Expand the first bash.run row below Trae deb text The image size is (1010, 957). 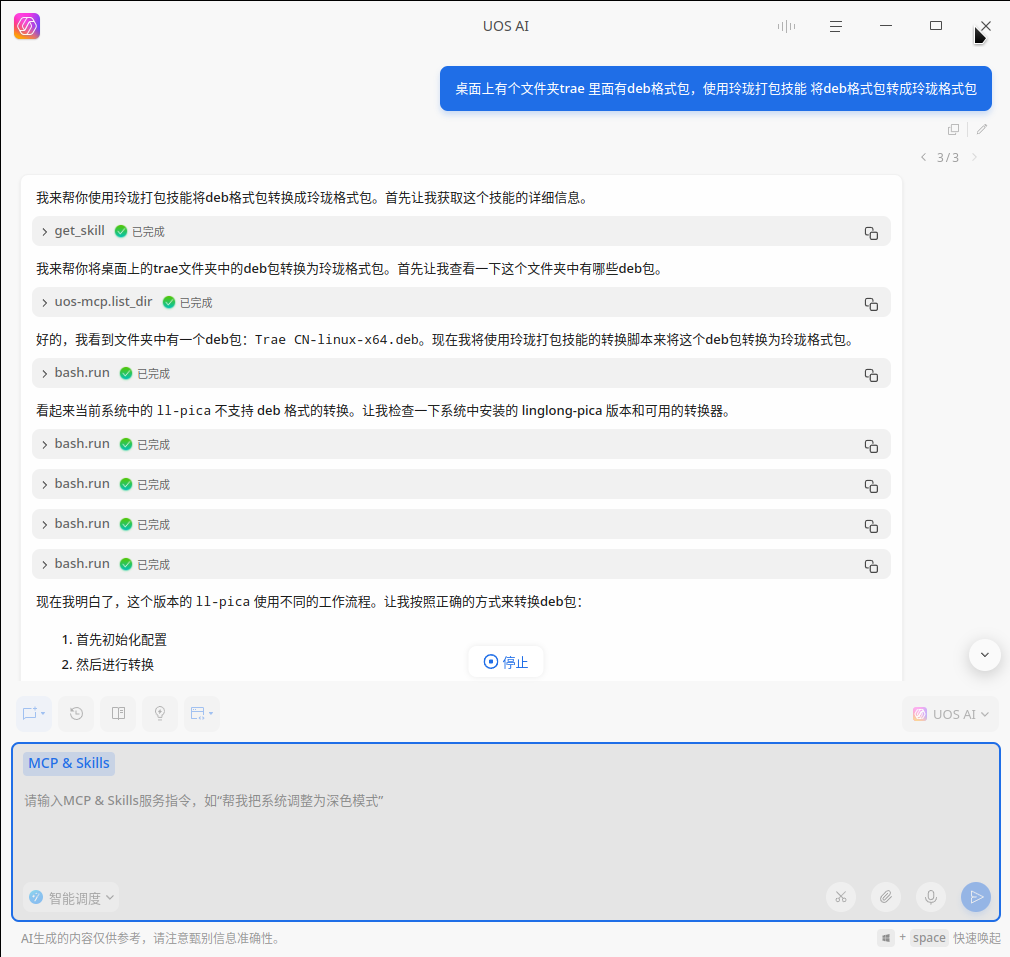44,374
